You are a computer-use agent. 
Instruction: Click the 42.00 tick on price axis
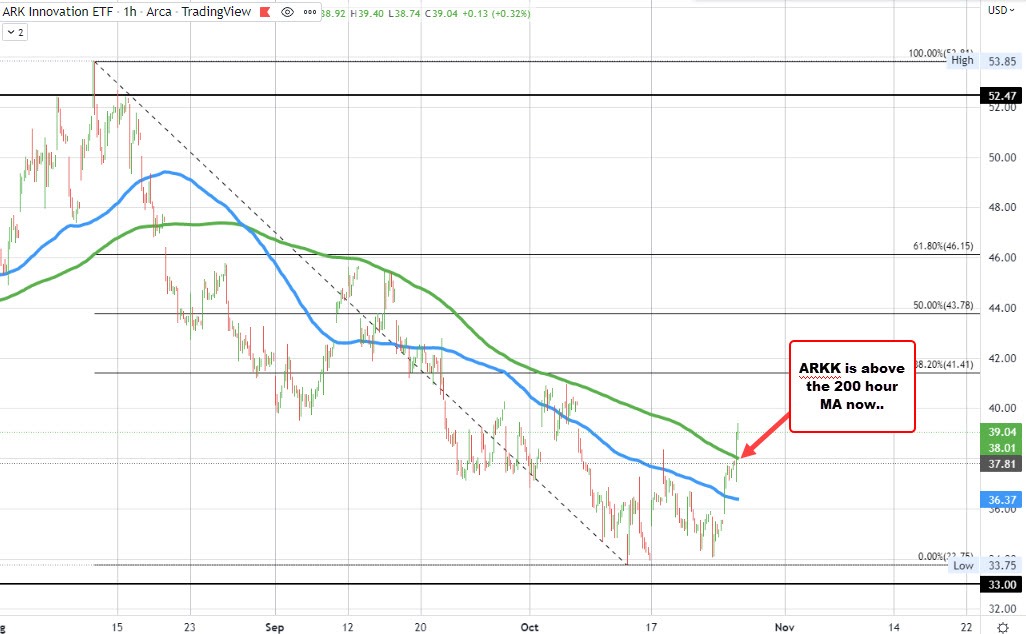click(1002, 358)
